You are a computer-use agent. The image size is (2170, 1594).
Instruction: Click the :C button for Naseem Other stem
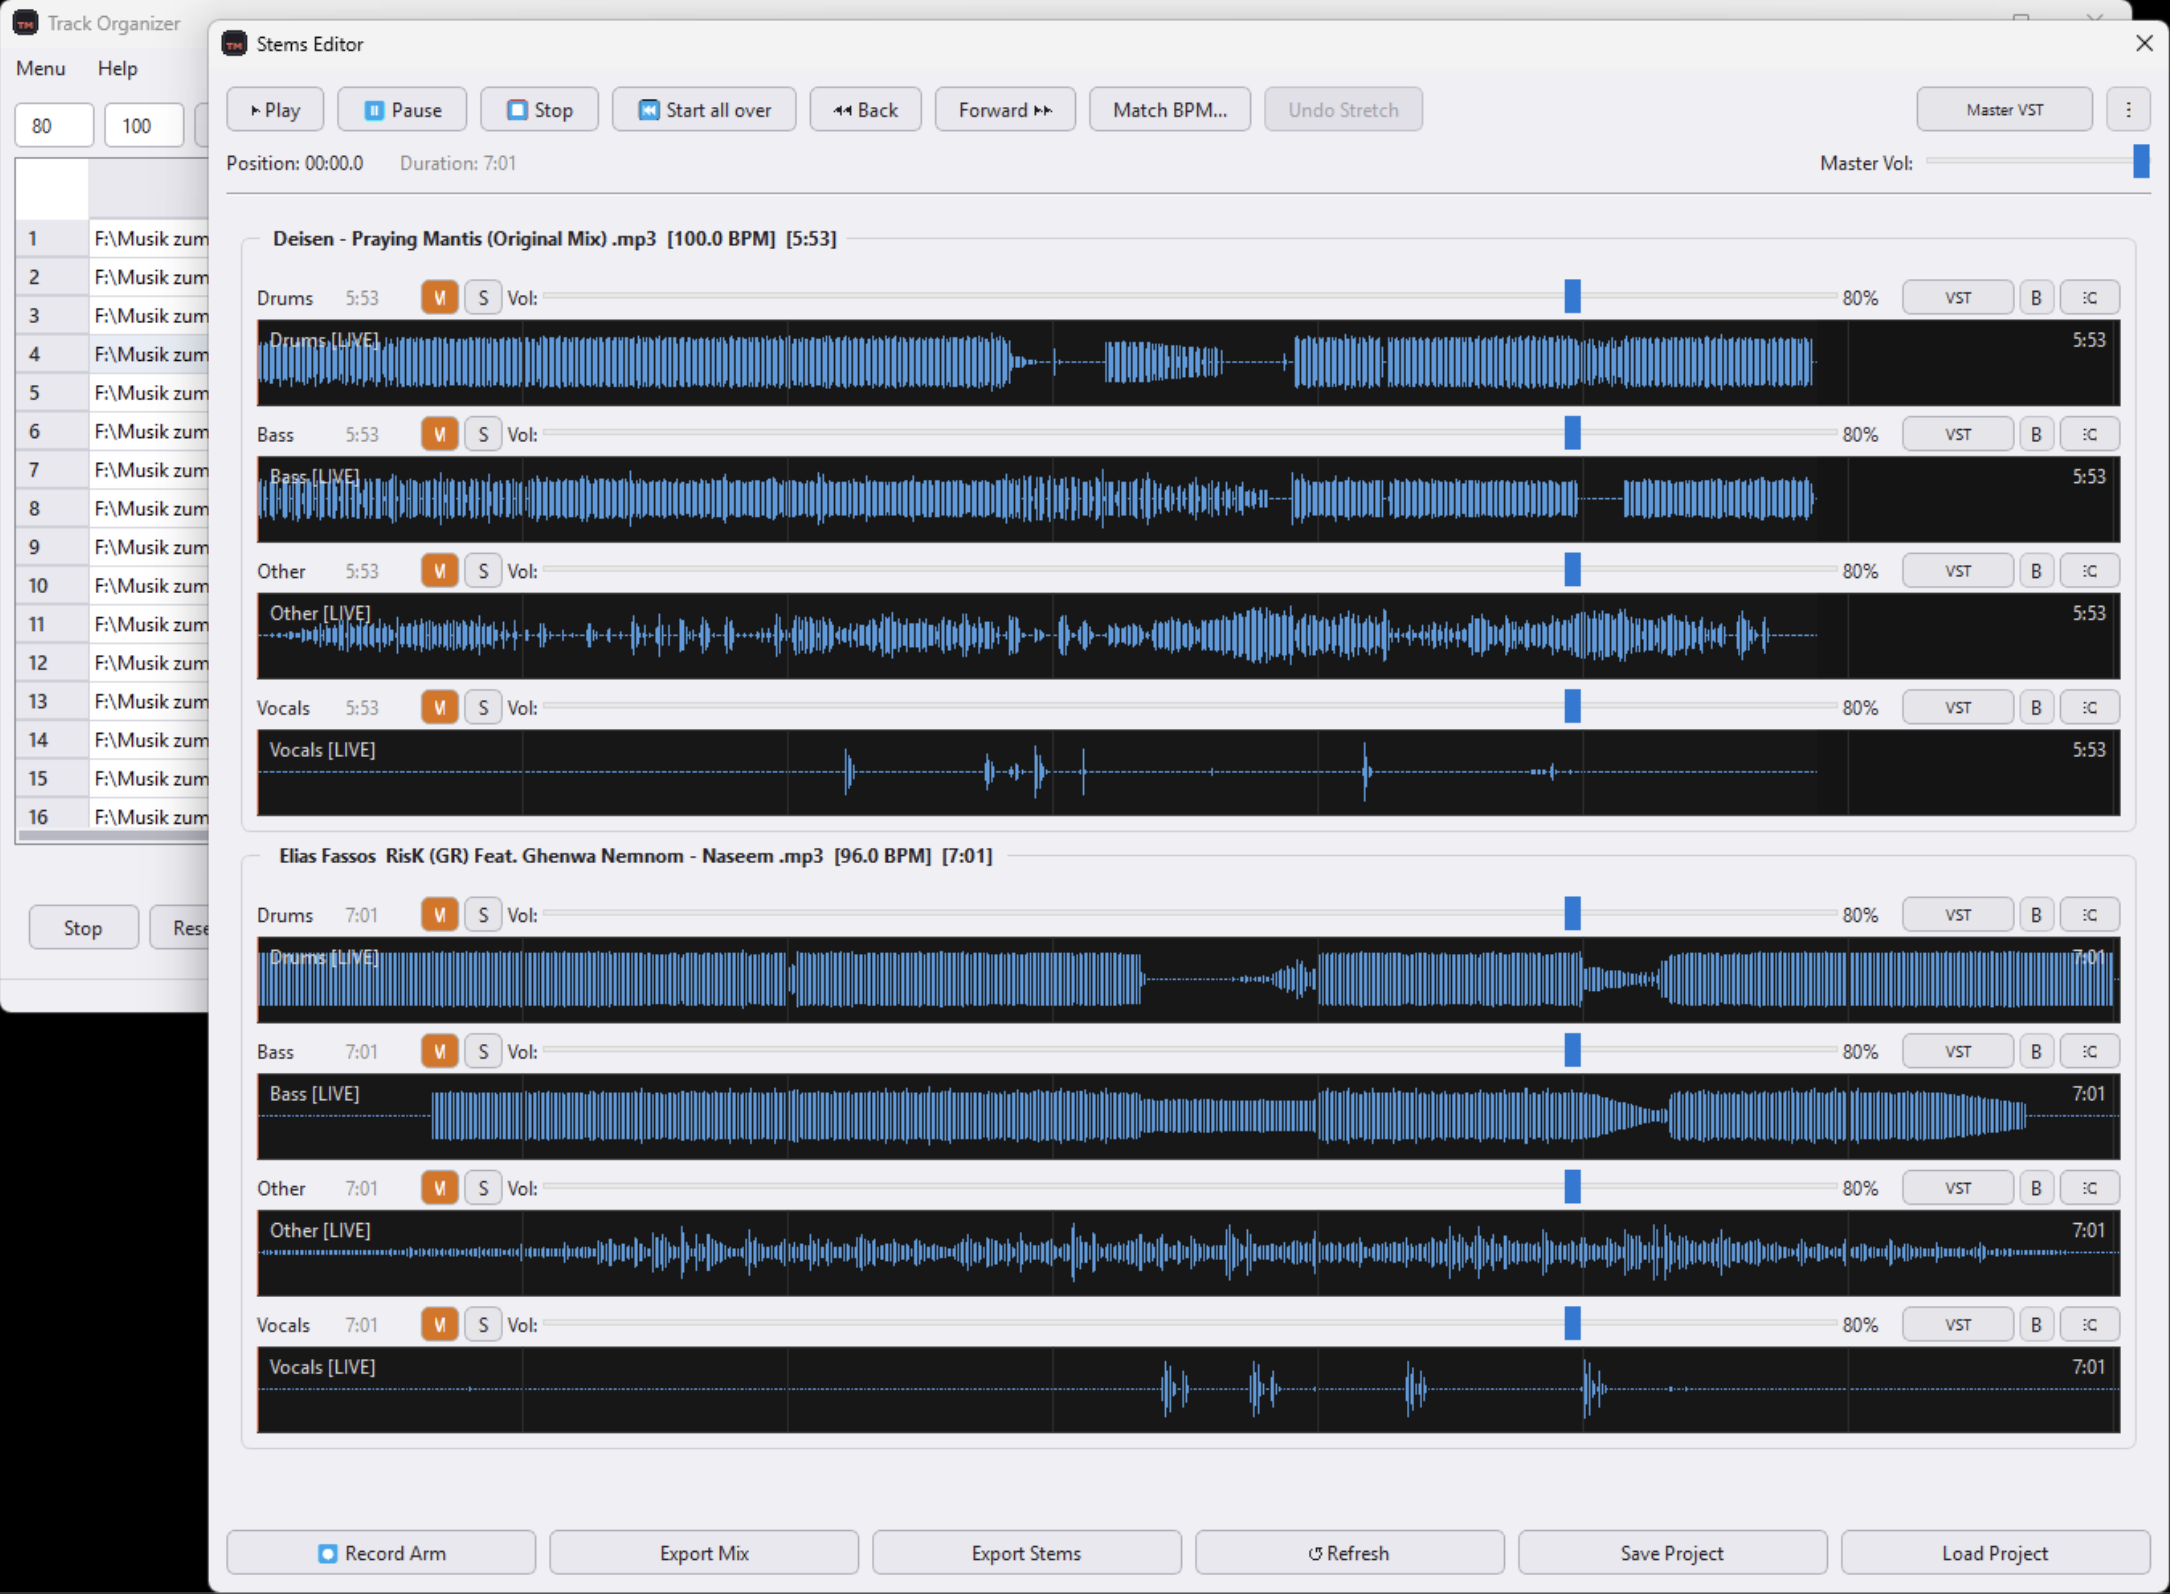pyautogui.click(x=2089, y=1188)
